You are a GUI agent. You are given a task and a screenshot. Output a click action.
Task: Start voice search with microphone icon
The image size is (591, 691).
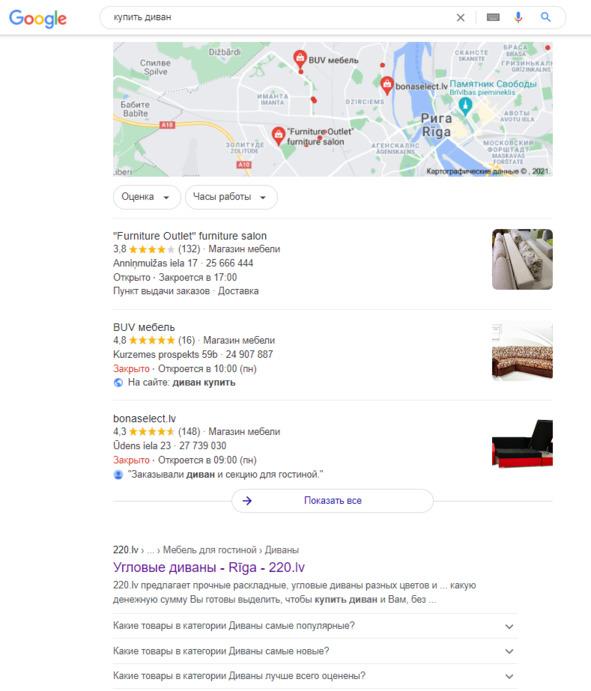click(x=518, y=17)
